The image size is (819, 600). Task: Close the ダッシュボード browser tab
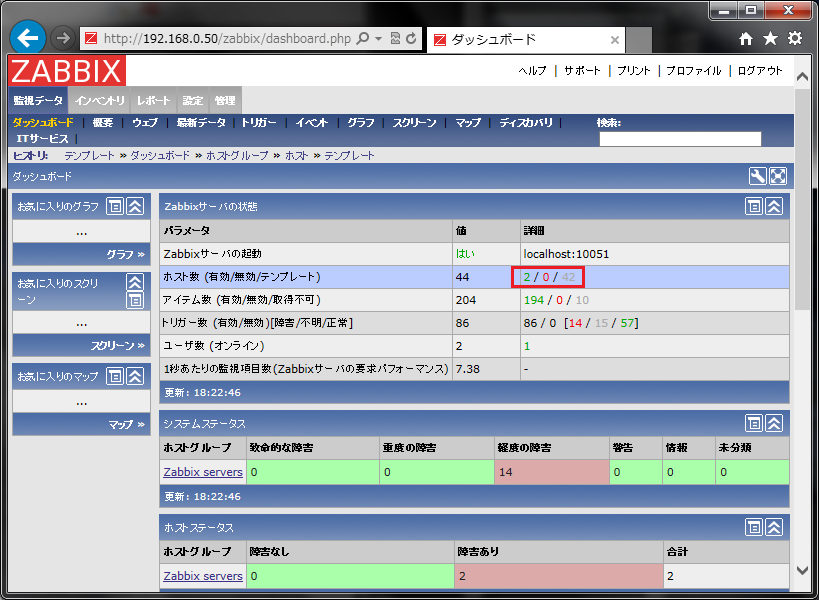pos(615,40)
